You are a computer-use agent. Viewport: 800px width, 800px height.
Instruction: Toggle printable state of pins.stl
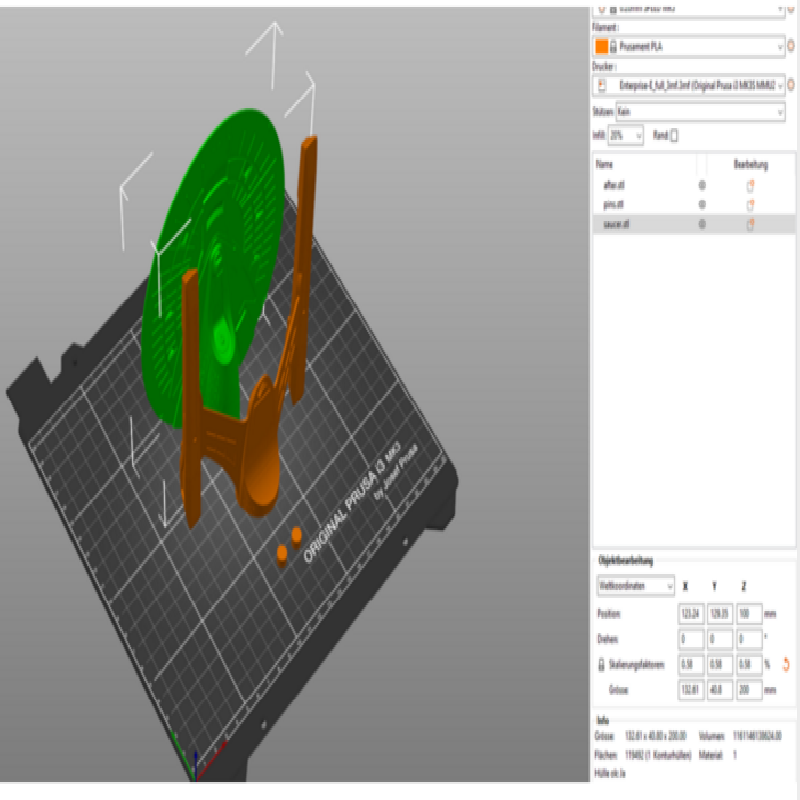click(x=702, y=205)
